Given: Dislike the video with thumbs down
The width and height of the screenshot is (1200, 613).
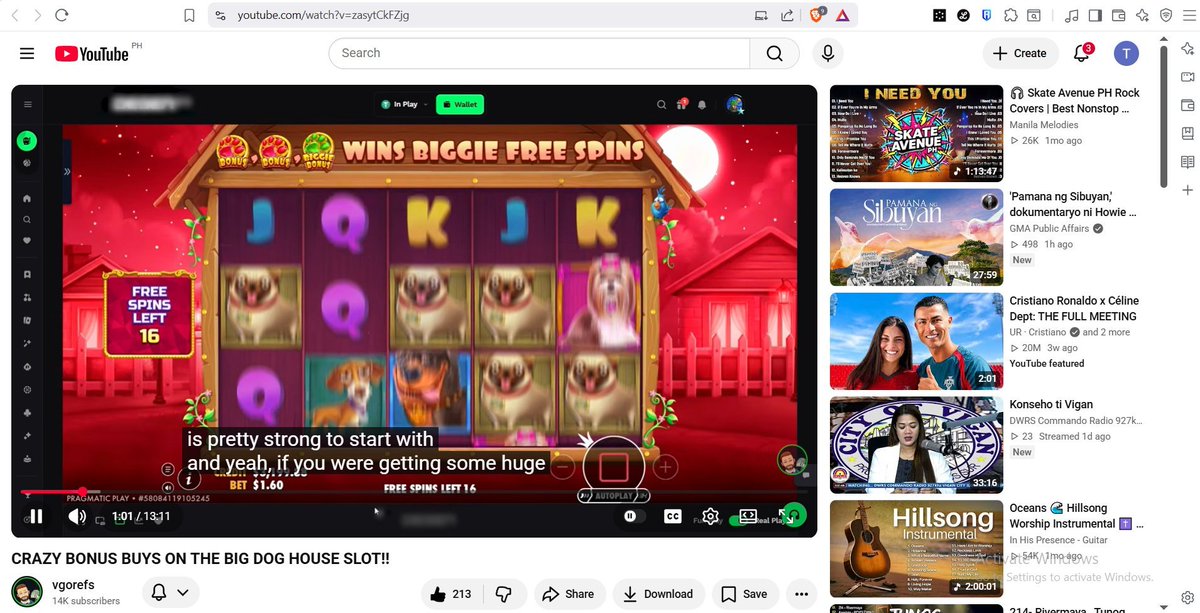Looking at the screenshot, I should click(x=503, y=594).
